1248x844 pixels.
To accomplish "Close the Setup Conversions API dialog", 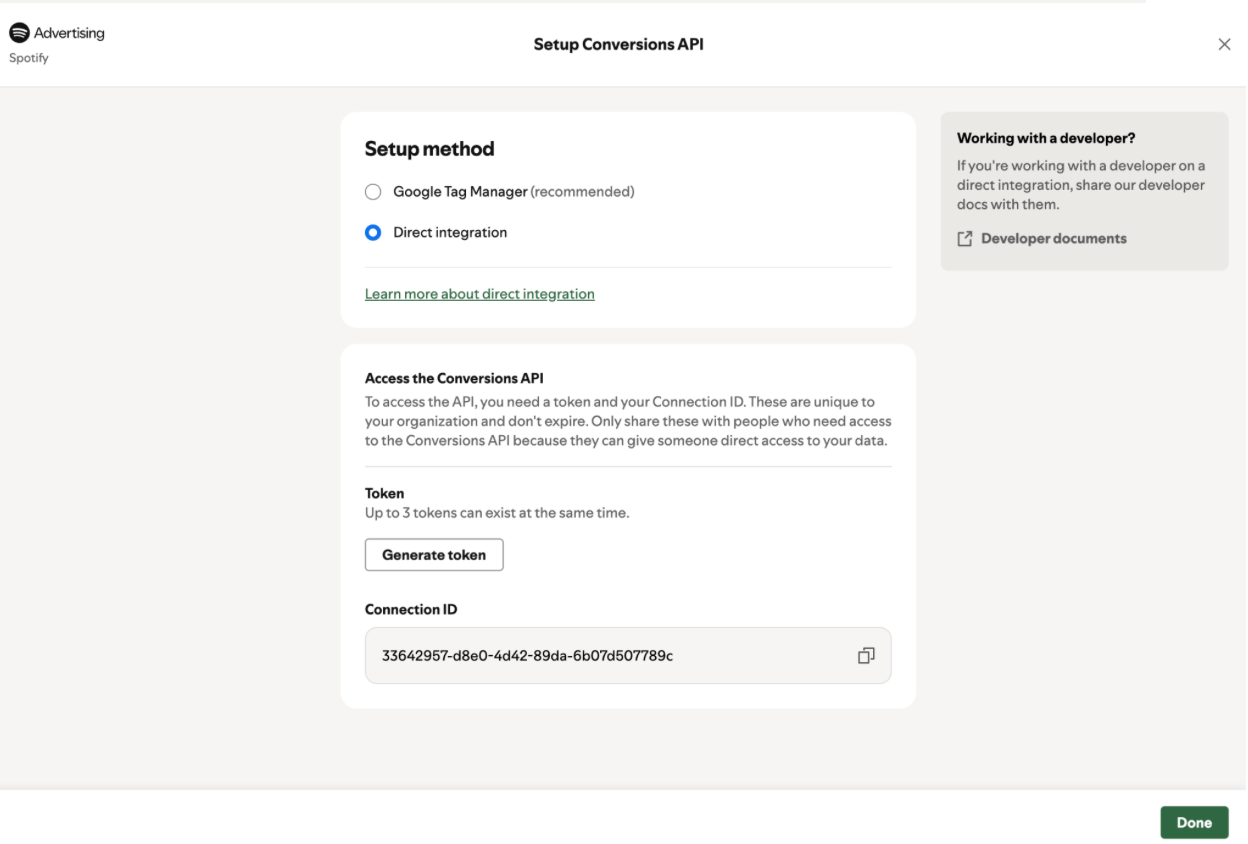I will 1224,45.
